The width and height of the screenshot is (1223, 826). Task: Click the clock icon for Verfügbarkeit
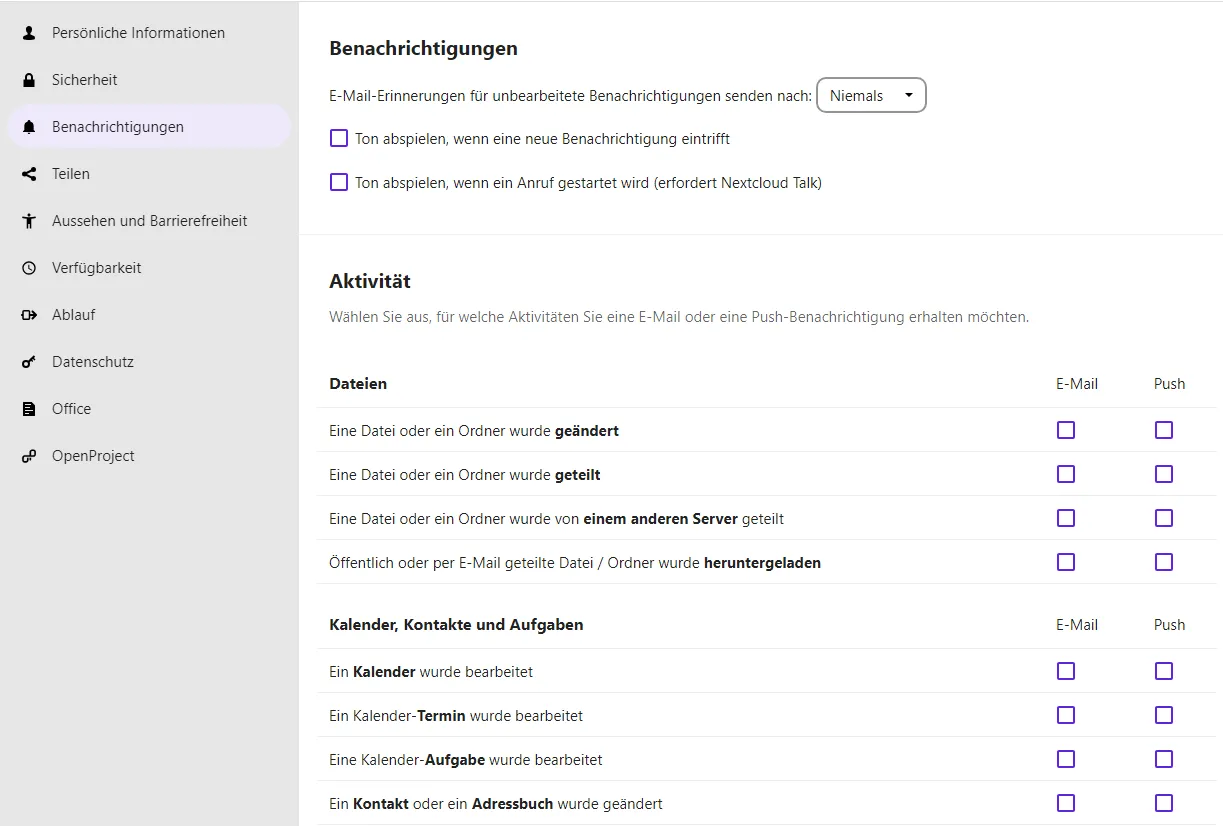pyautogui.click(x=28, y=267)
